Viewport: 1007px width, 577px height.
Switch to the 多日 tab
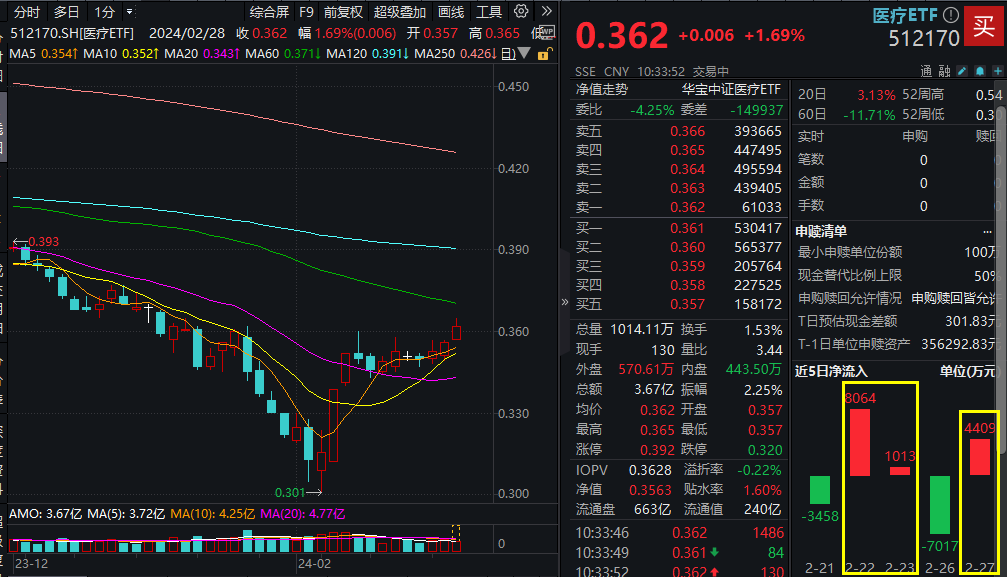66,13
